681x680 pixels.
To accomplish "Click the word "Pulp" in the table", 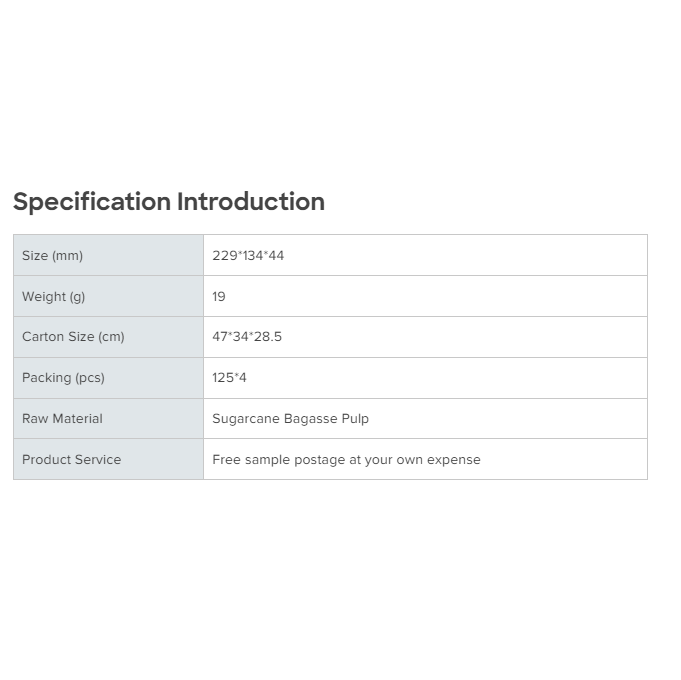I will pyautogui.click(x=355, y=419).
